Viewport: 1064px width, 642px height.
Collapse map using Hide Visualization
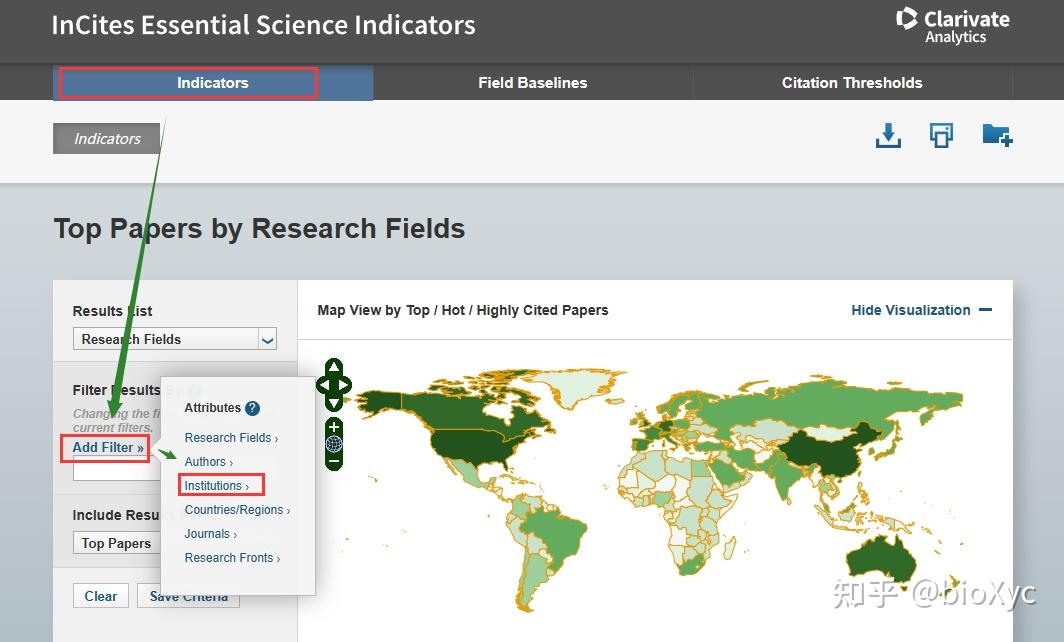[921, 310]
